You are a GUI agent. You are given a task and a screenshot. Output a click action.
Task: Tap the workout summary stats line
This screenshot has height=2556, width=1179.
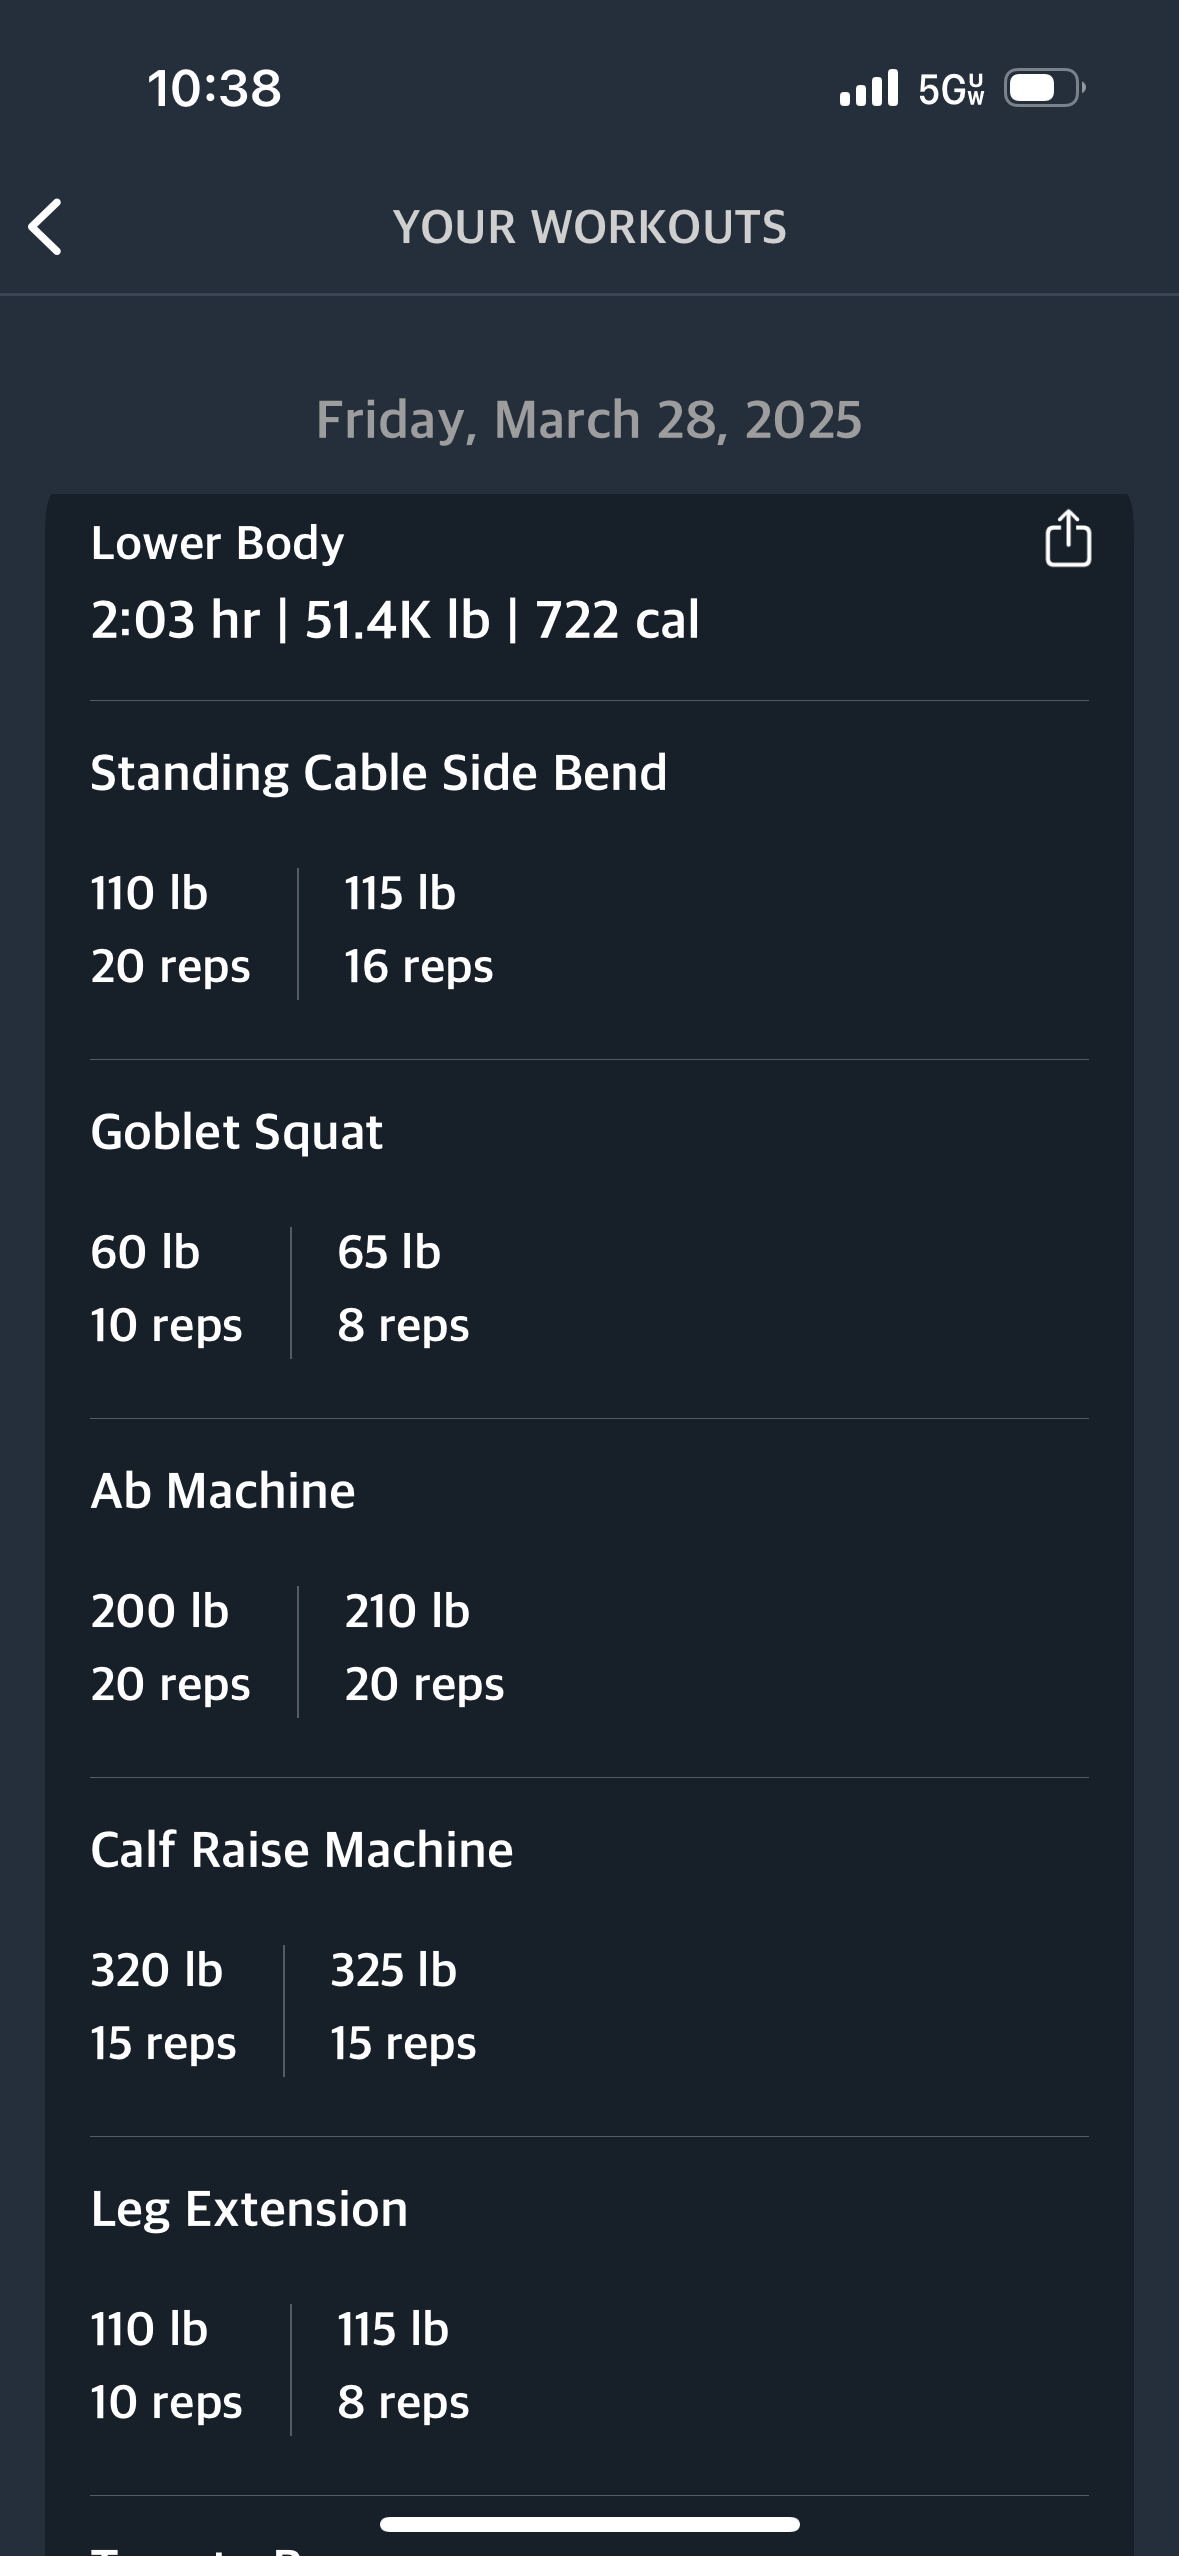click(395, 620)
